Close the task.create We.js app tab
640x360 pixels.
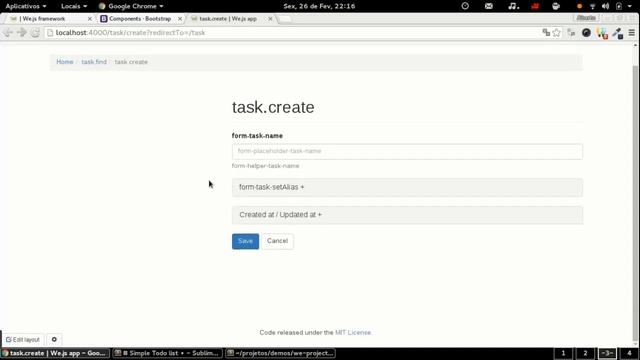coord(270,19)
